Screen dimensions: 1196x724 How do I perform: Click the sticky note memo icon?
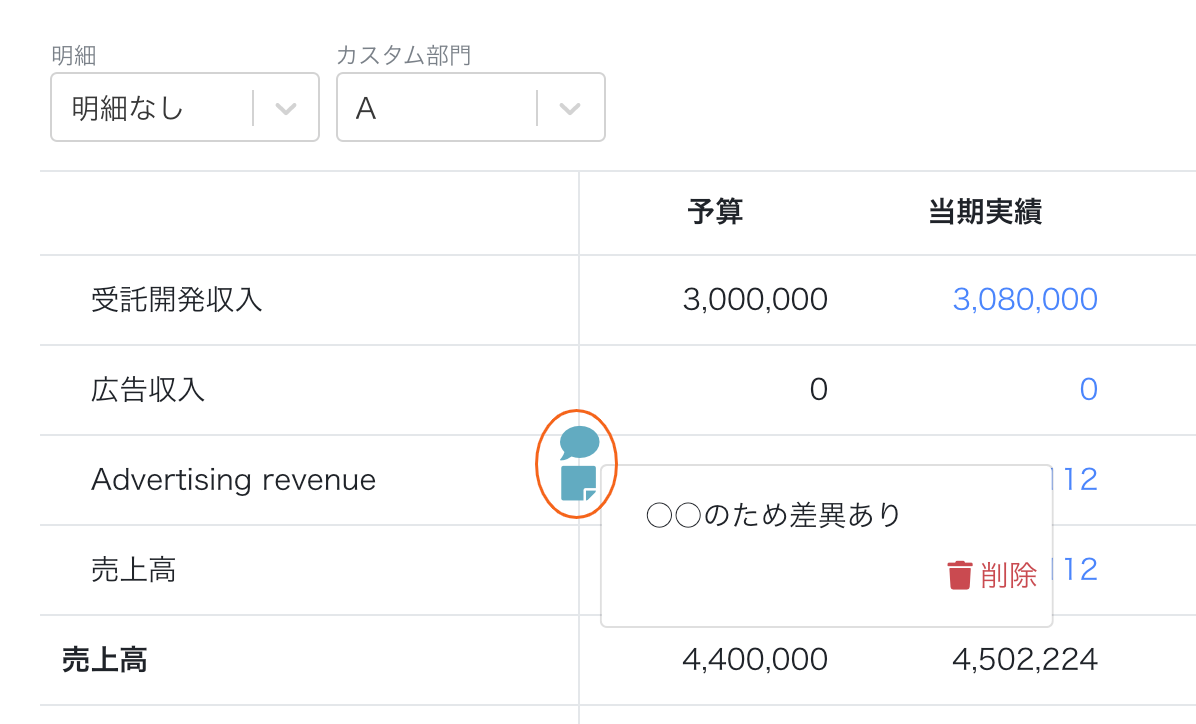578,483
